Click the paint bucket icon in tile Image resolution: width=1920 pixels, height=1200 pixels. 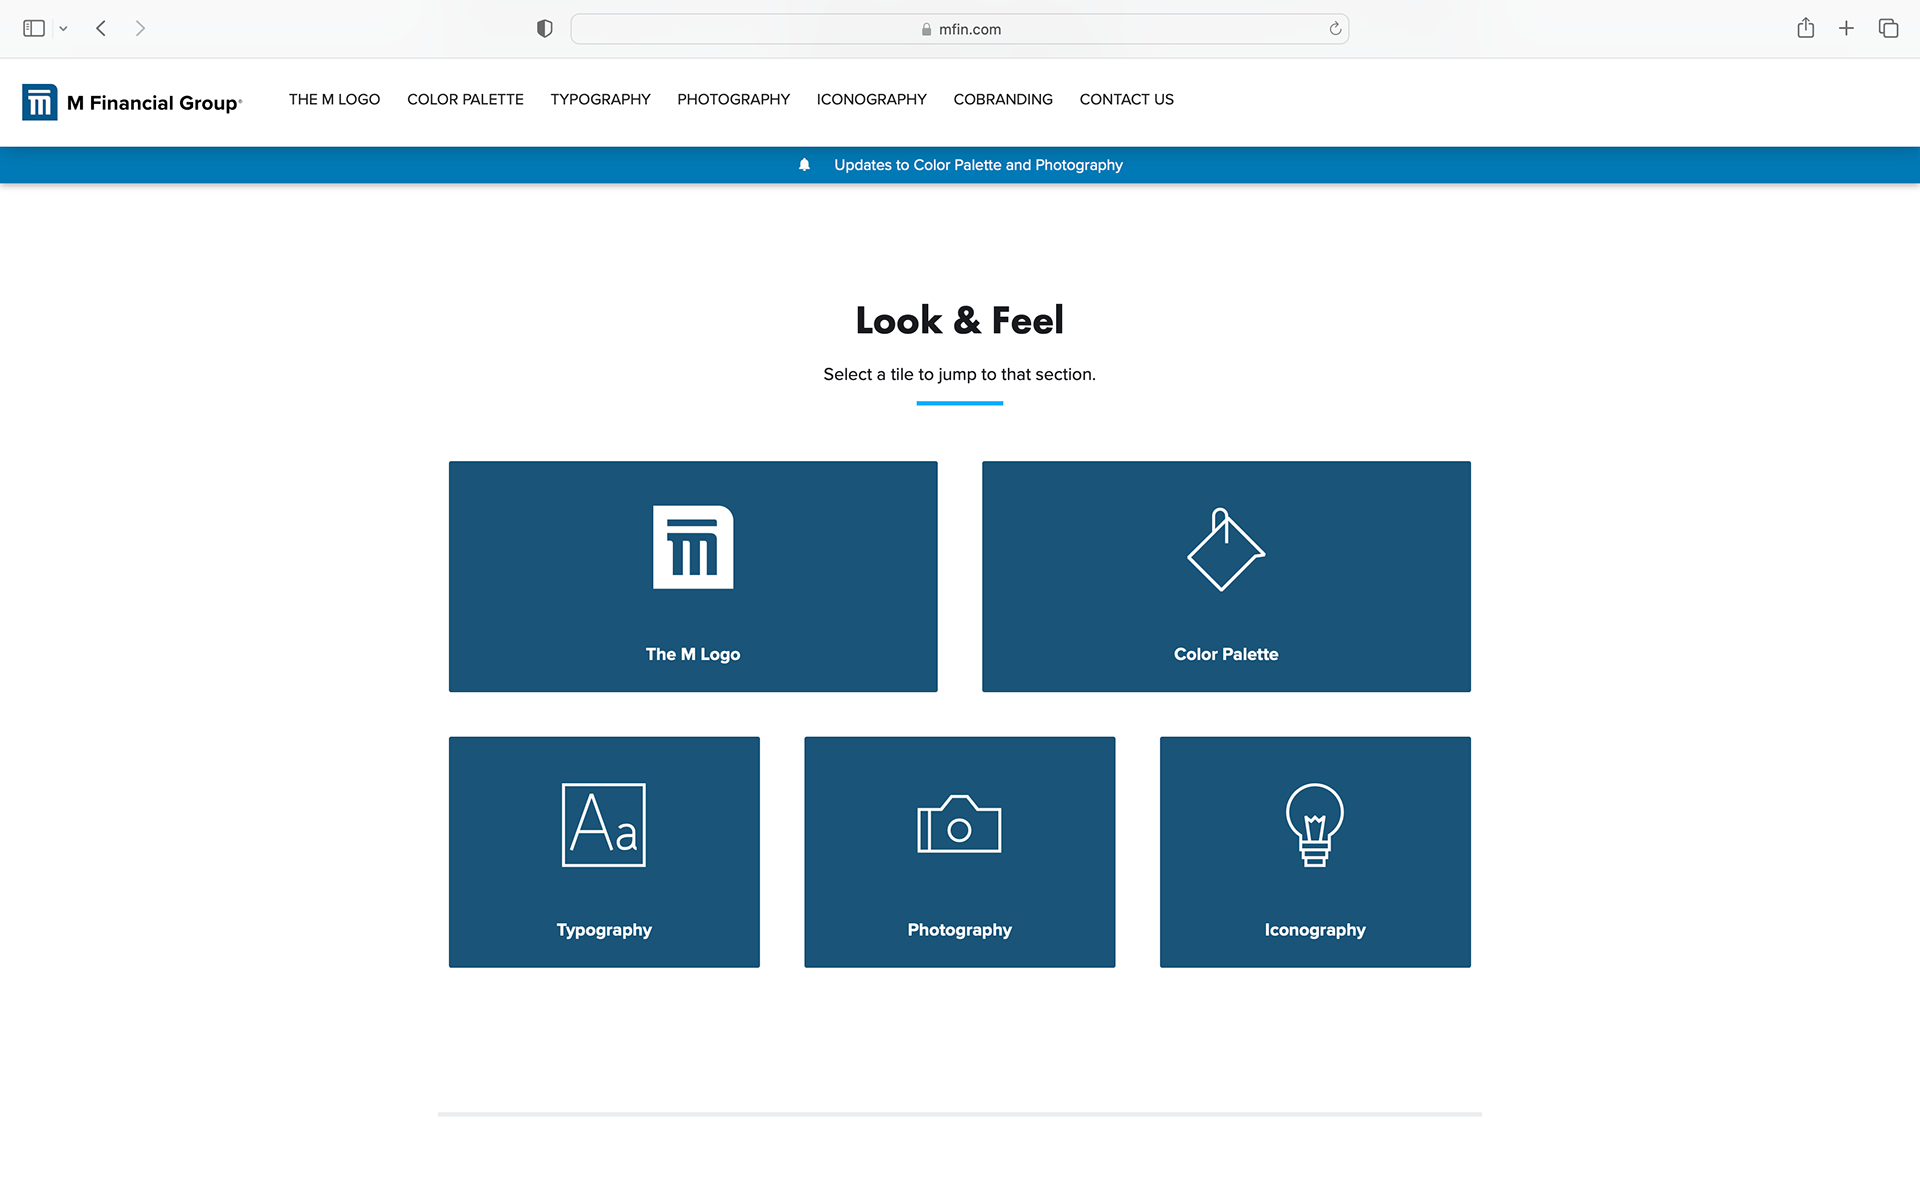tap(1226, 549)
